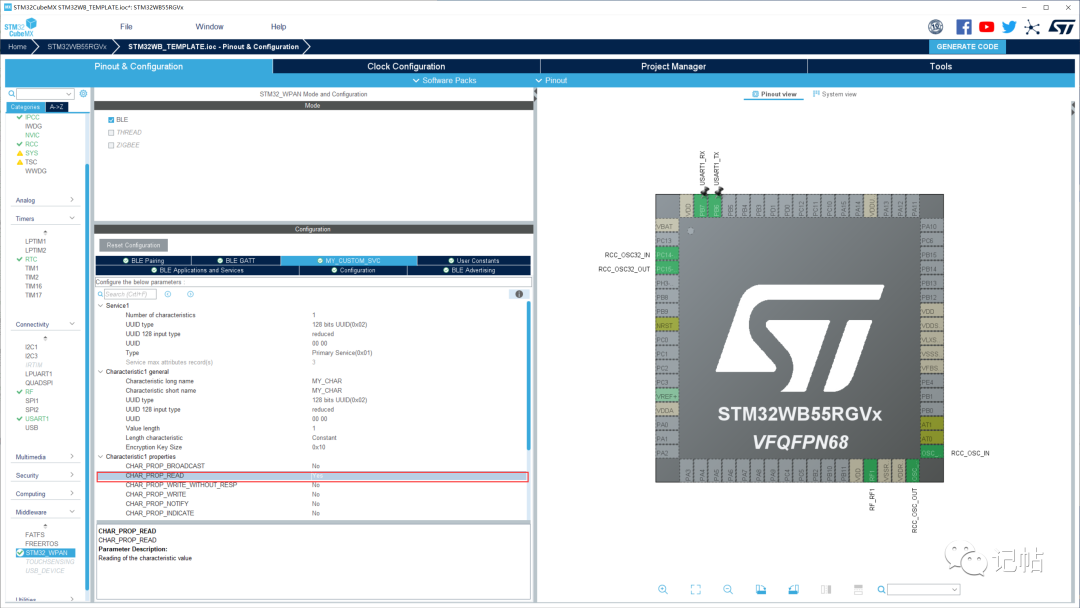Screen dimensions: 1080x608
Task: Select STM32_WPAN middleware item
Action: click(46, 553)
